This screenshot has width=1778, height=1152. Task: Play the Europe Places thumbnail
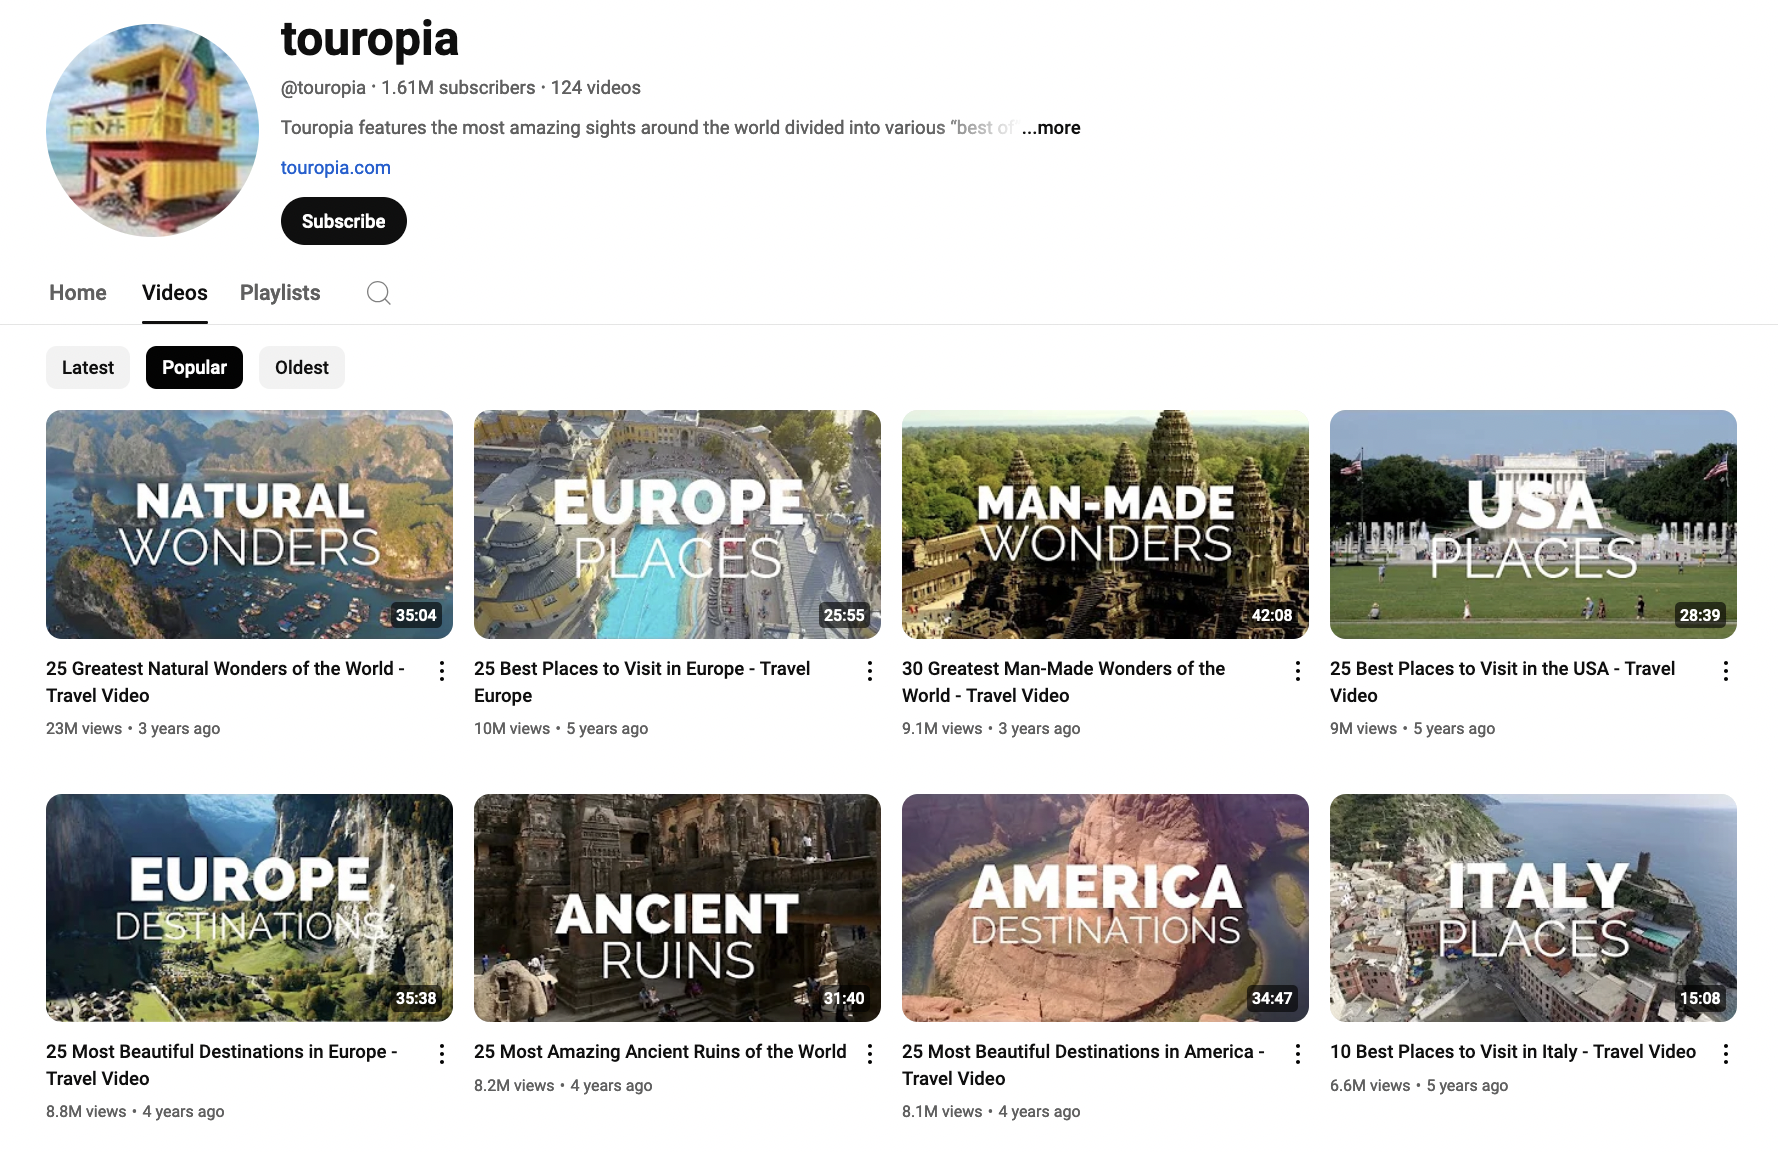click(677, 524)
